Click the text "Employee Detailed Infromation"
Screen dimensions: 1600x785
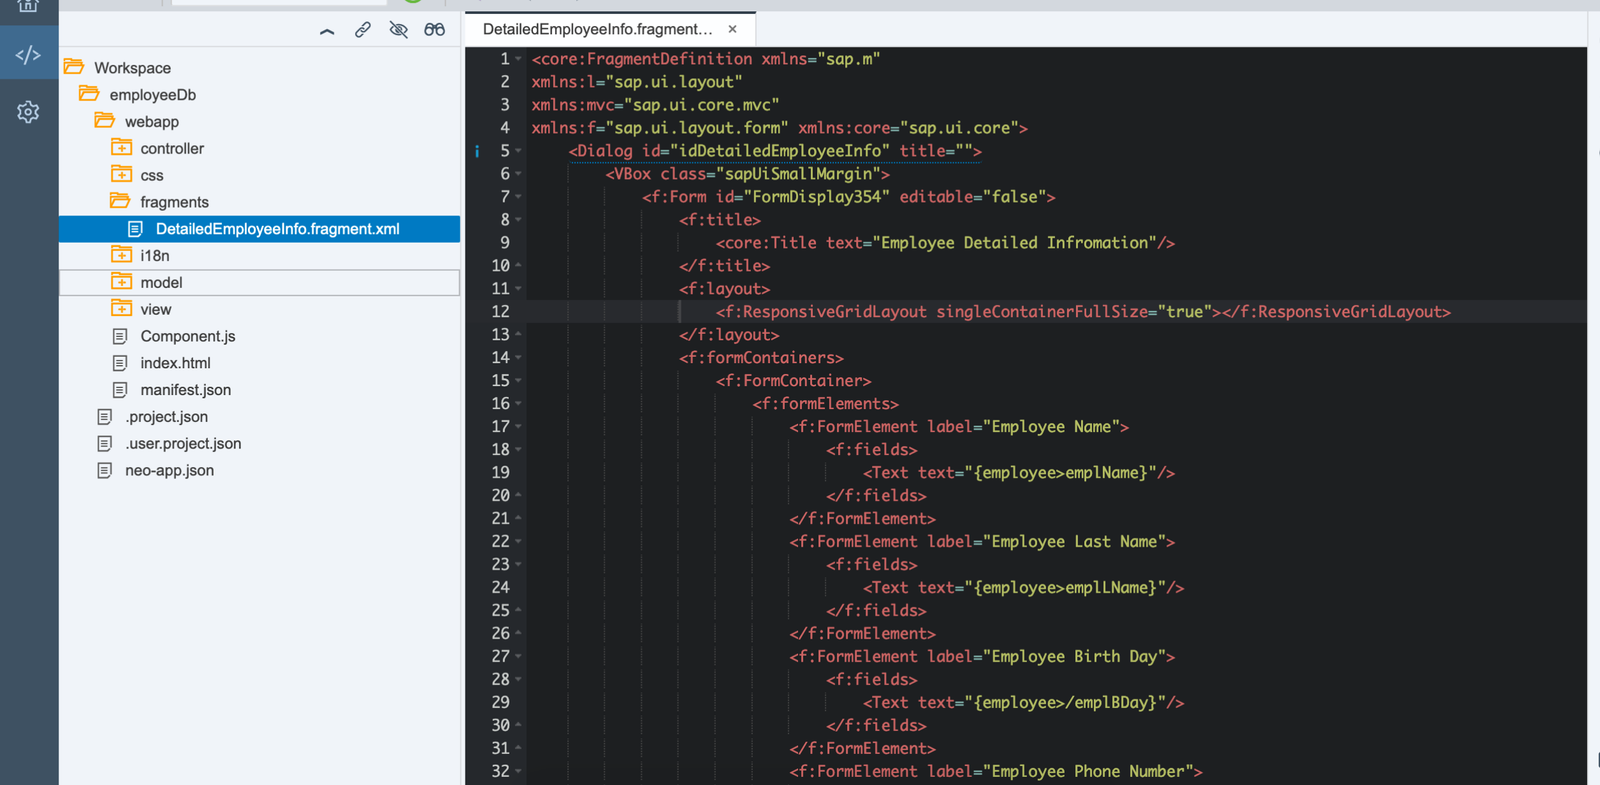[1014, 243]
